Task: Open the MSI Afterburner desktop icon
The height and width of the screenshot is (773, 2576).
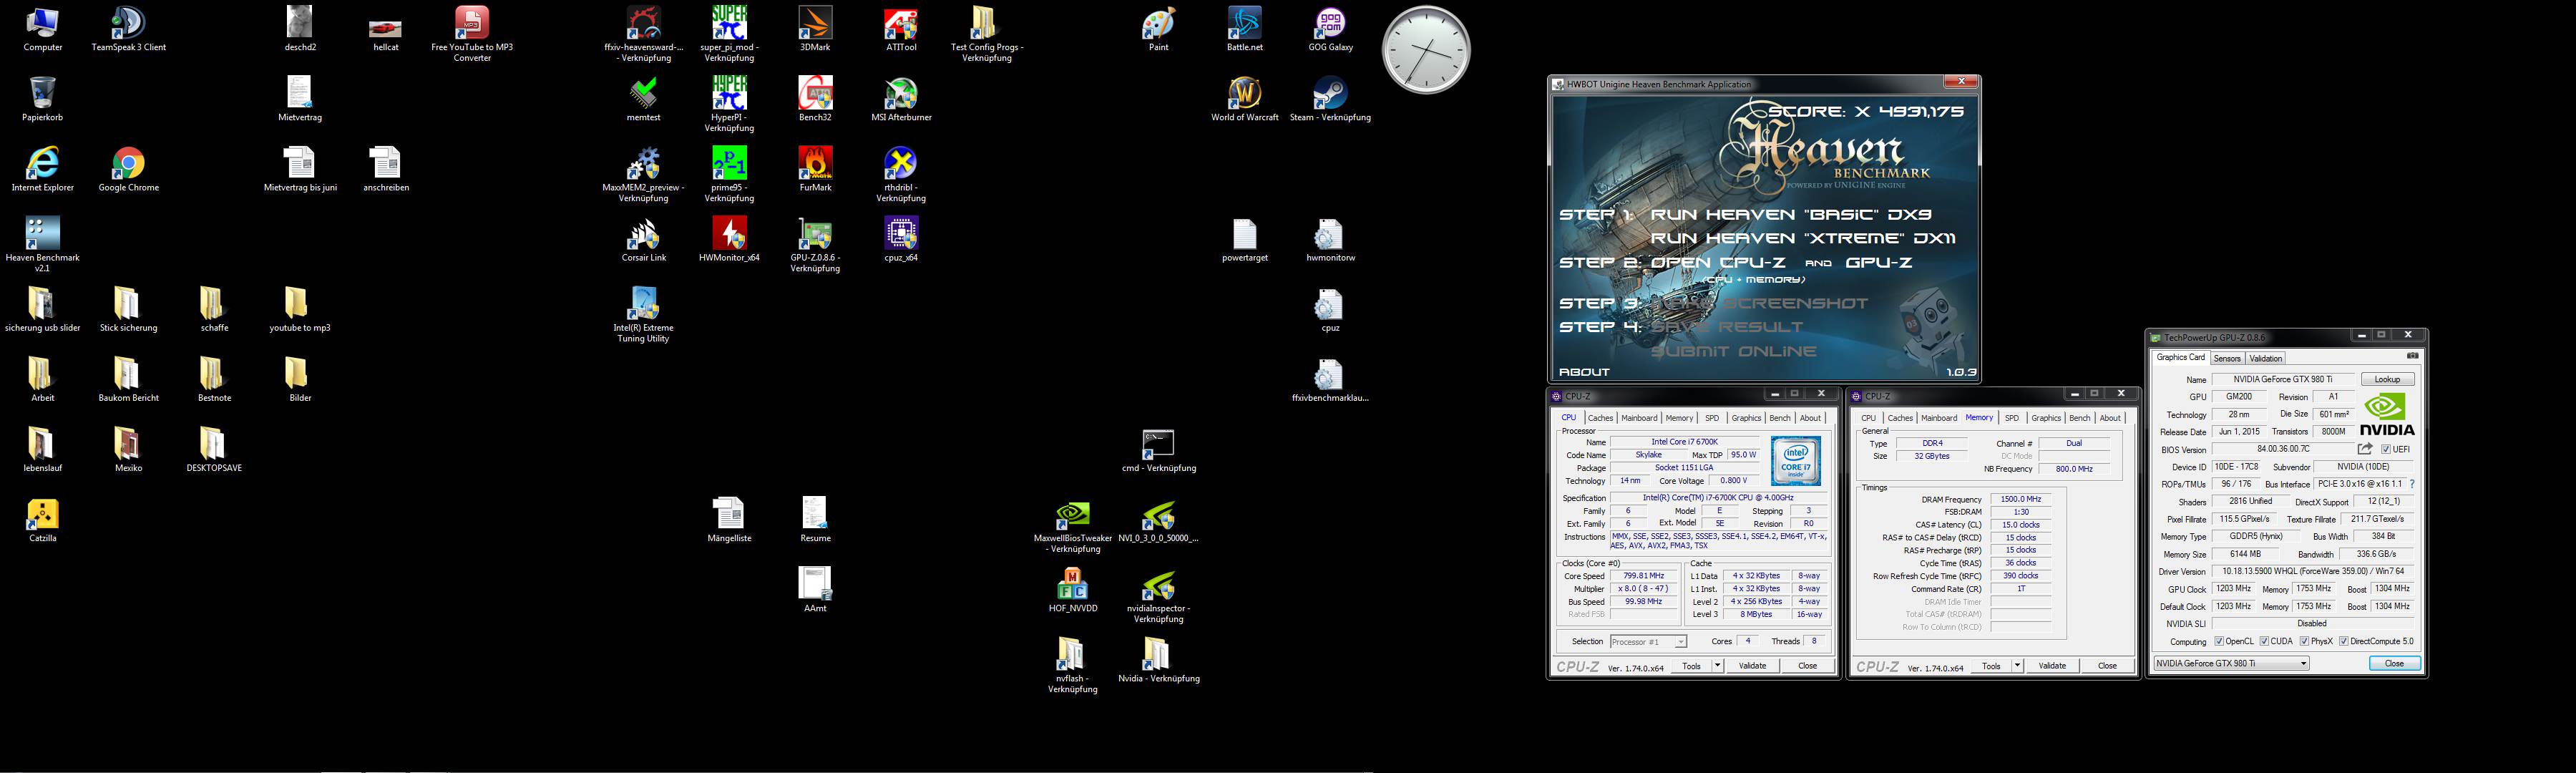Action: pos(901,99)
